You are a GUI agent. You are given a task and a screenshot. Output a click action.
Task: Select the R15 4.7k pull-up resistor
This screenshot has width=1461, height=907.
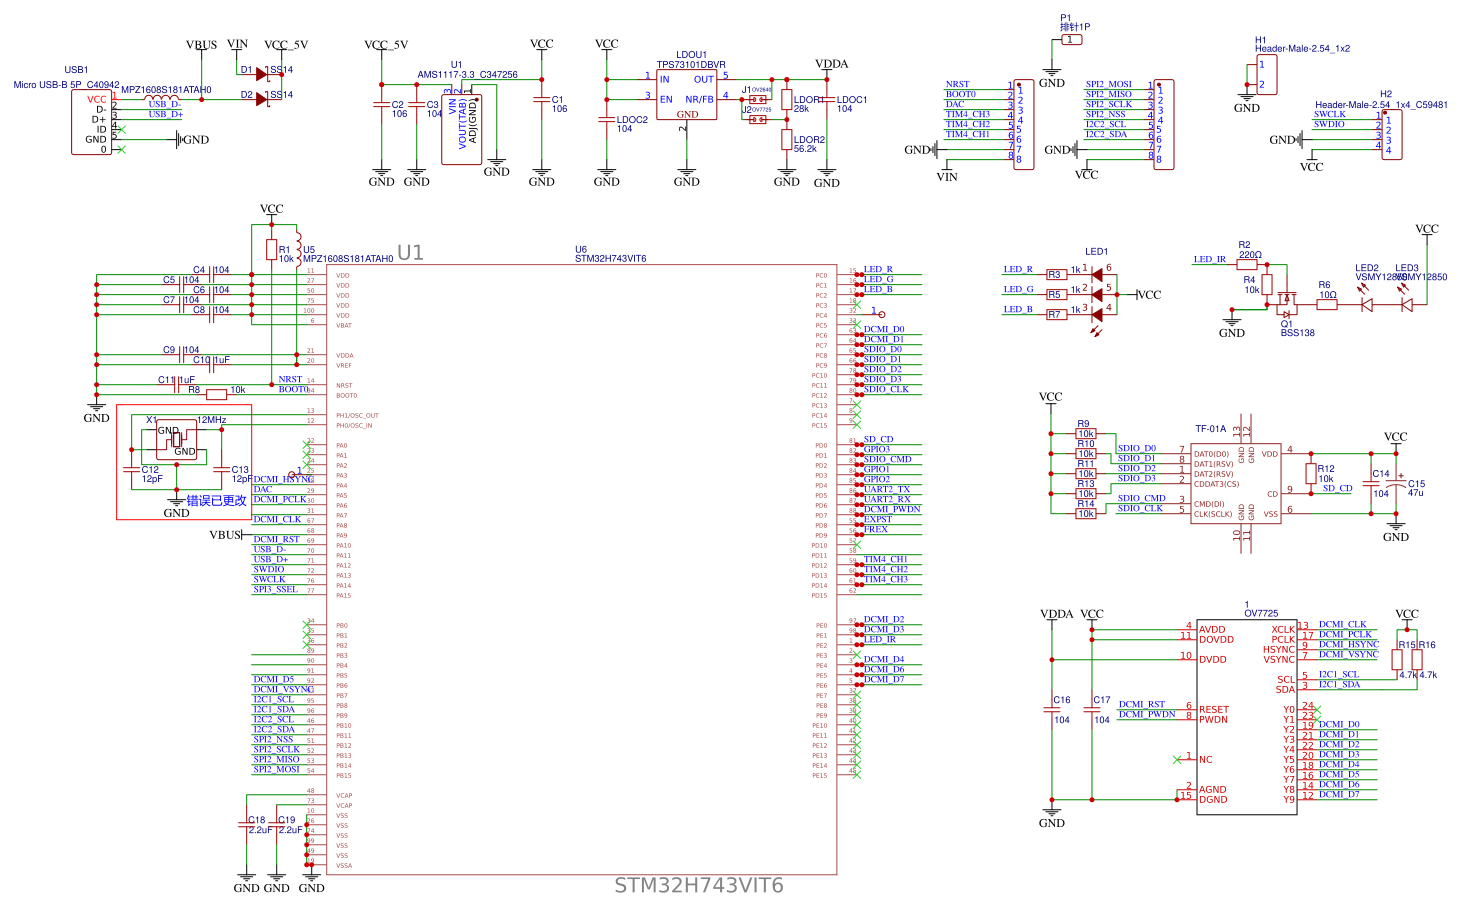click(1397, 660)
